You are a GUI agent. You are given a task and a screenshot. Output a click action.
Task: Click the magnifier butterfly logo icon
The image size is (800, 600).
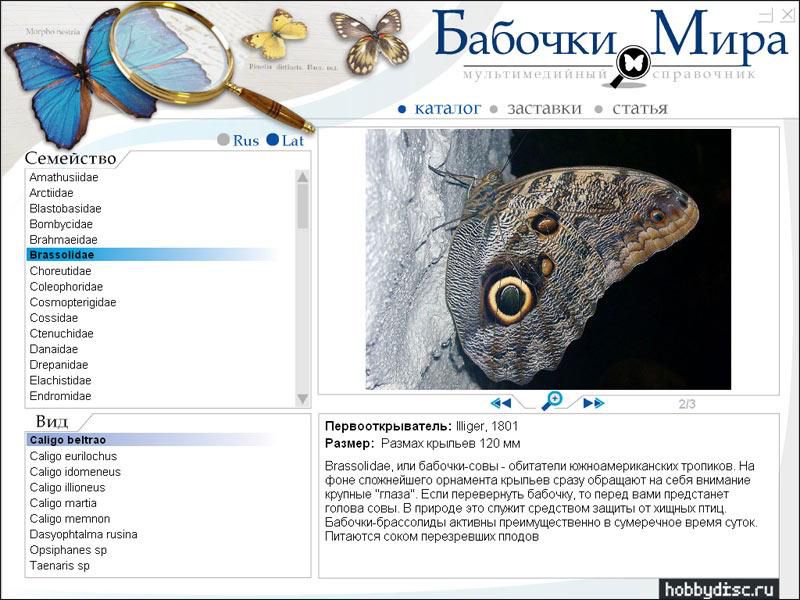(x=631, y=64)
